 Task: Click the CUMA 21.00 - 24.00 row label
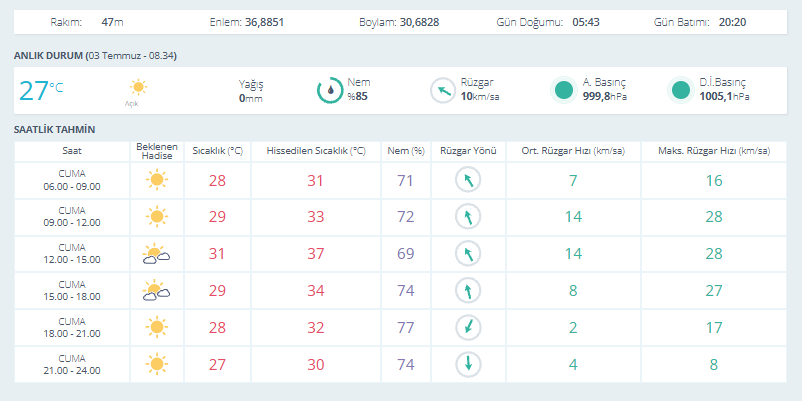pos(72,364)
